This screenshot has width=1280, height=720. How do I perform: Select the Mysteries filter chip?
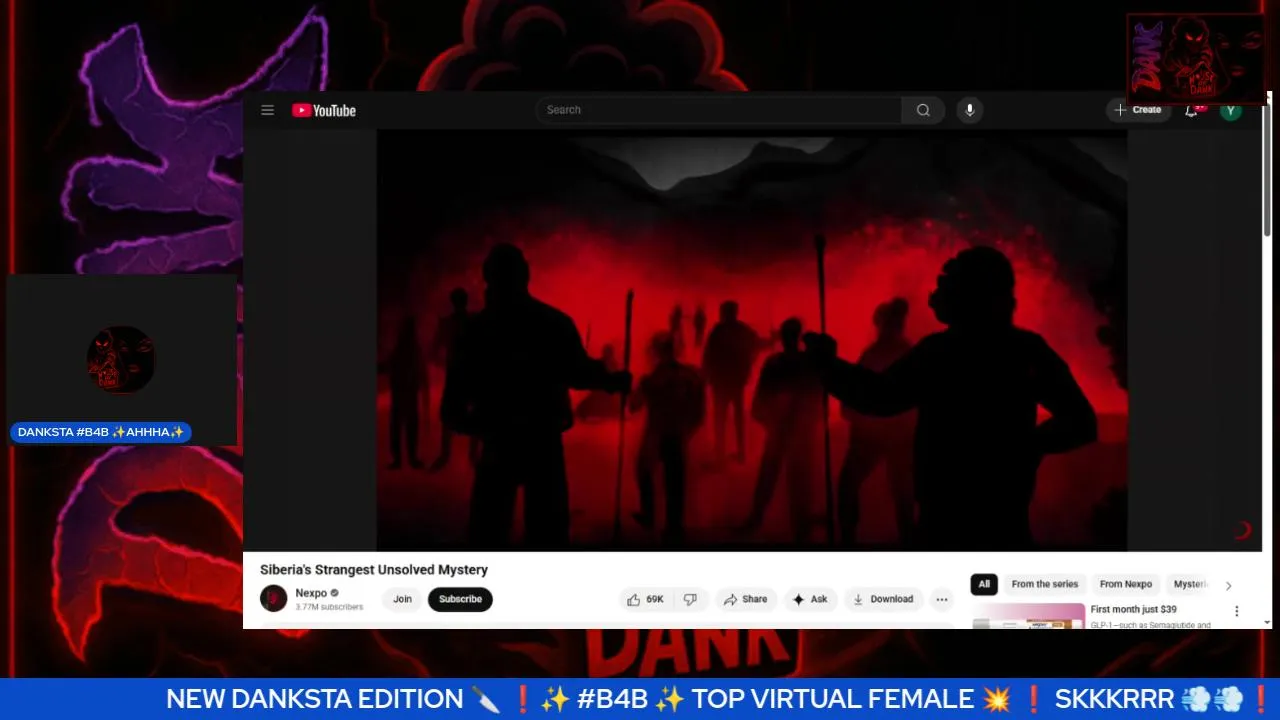coord(1190,584)
